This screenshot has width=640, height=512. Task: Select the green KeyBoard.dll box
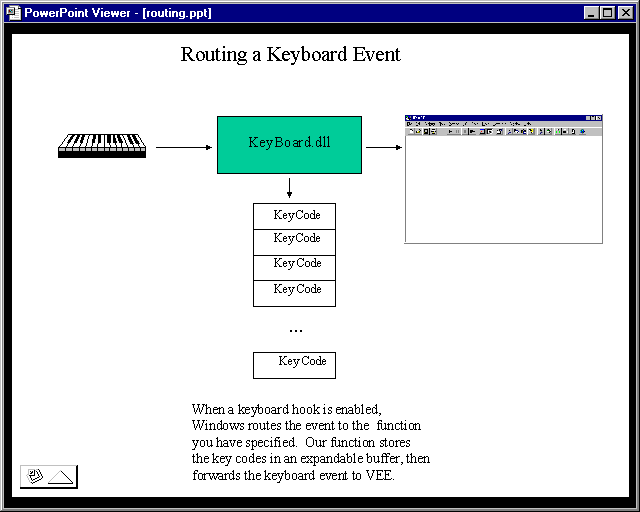[289, 144]
